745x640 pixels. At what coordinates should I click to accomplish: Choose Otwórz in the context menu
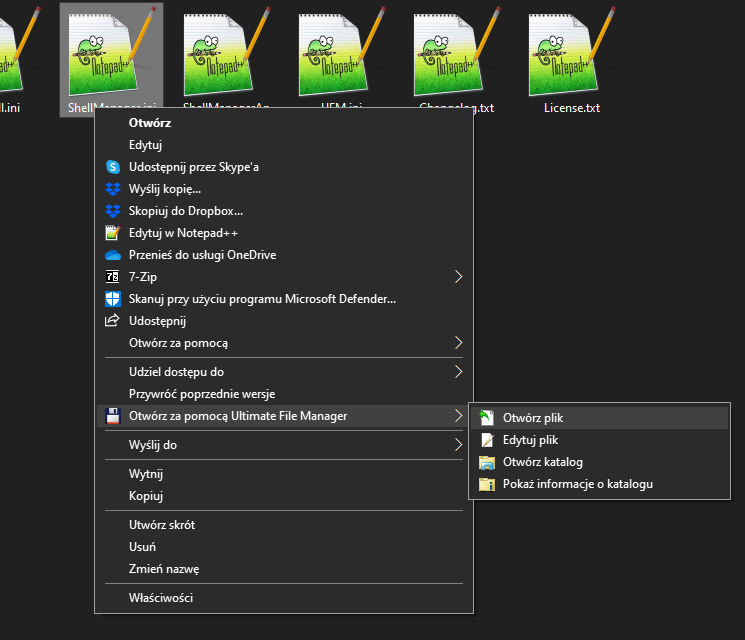click(284, 123)
